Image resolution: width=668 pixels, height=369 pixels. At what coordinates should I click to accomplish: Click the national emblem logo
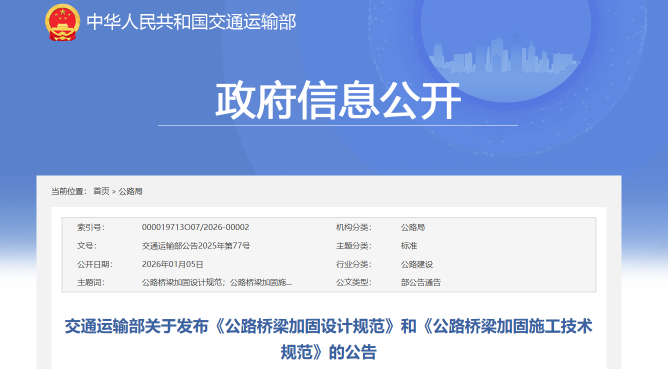click(63, 22)
